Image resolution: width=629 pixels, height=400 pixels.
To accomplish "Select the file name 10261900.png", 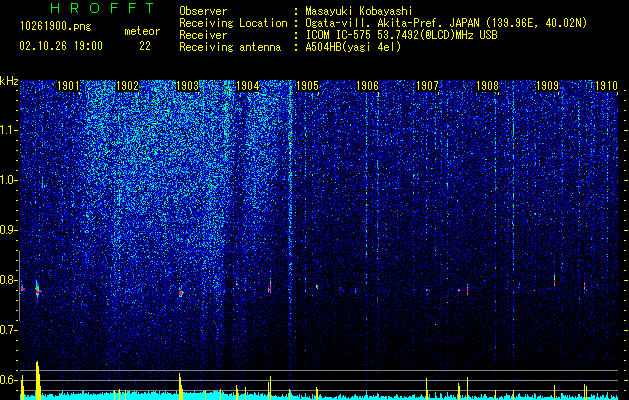I will [x=55, y=26].
